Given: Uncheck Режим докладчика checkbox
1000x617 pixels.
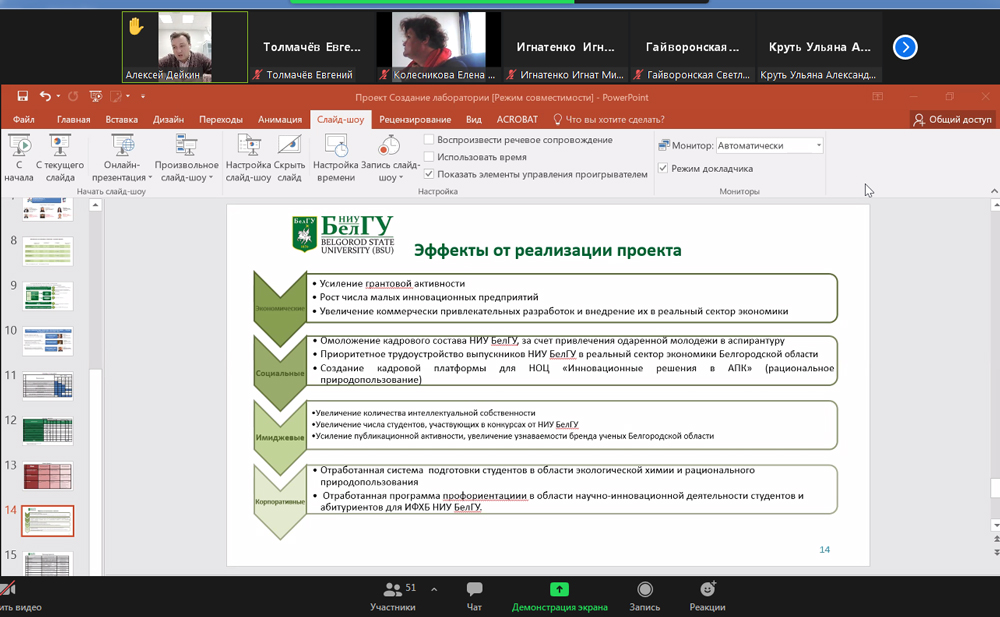Looking at the screenshot, I should [x=663, y=169].
